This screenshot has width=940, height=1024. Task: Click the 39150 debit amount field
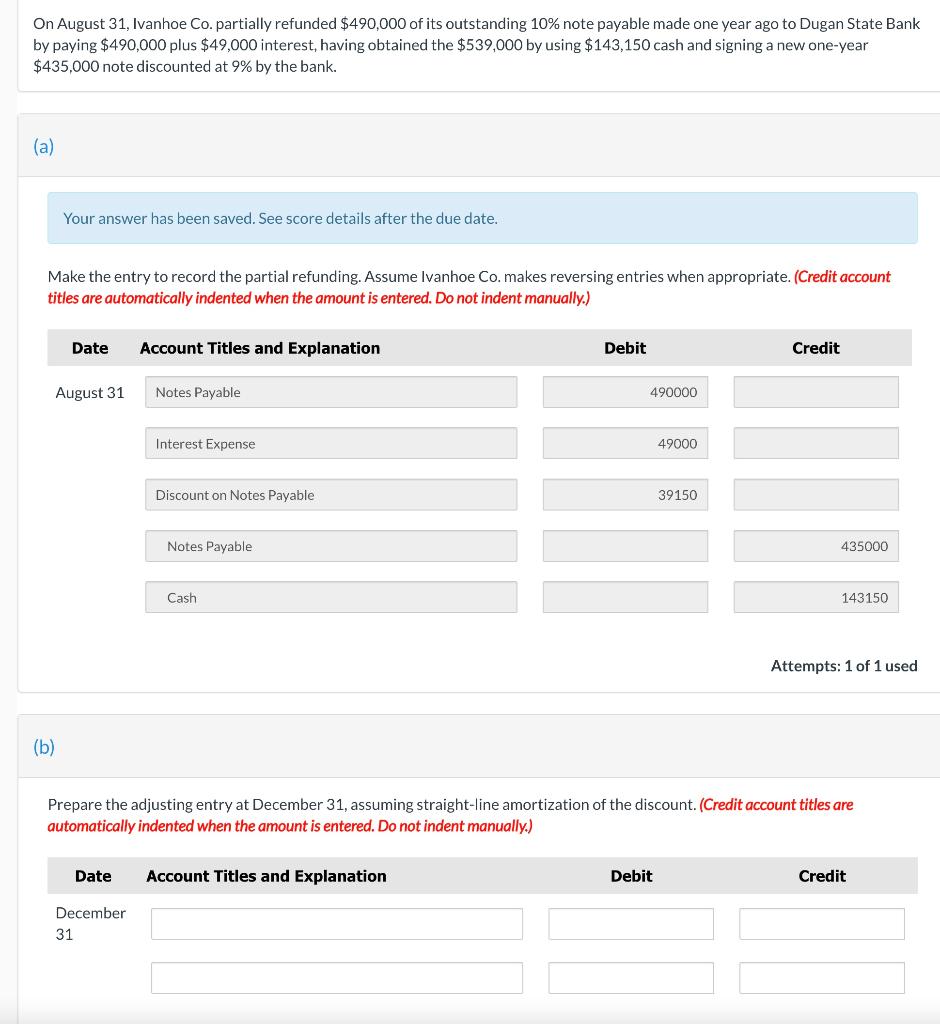[x=624, y=494]
